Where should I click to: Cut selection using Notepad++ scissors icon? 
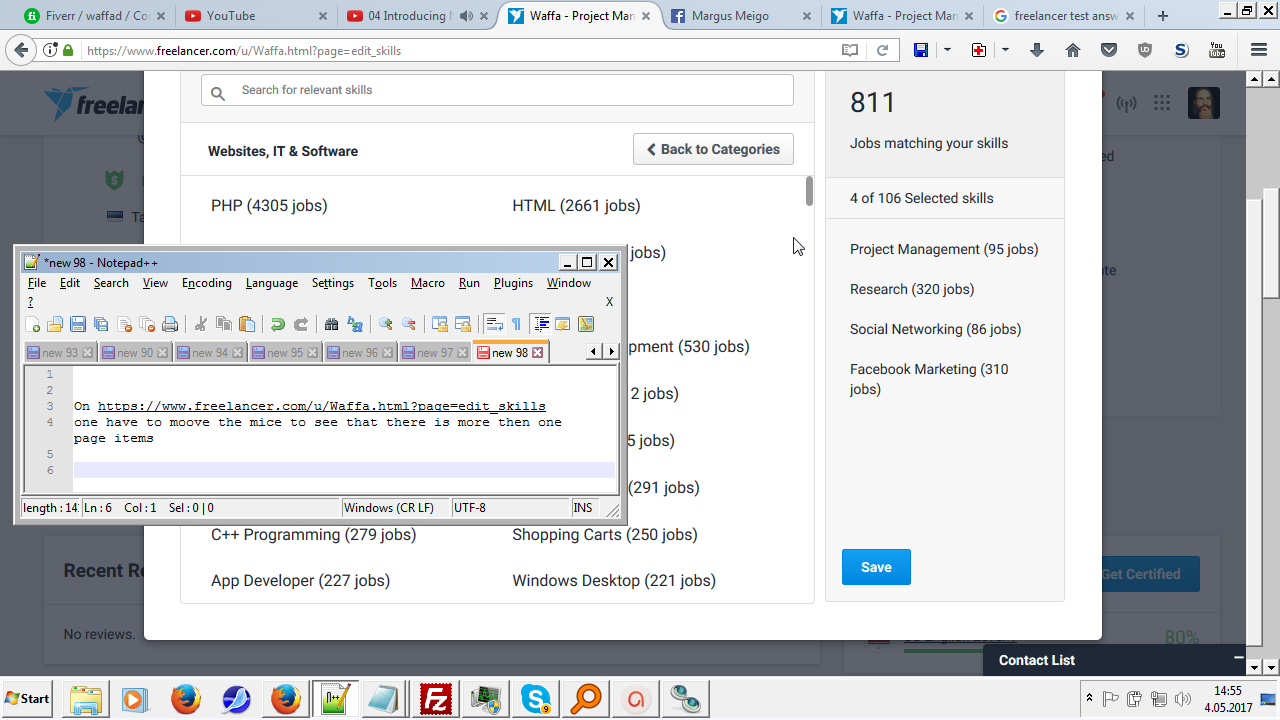tap(200, 324)
